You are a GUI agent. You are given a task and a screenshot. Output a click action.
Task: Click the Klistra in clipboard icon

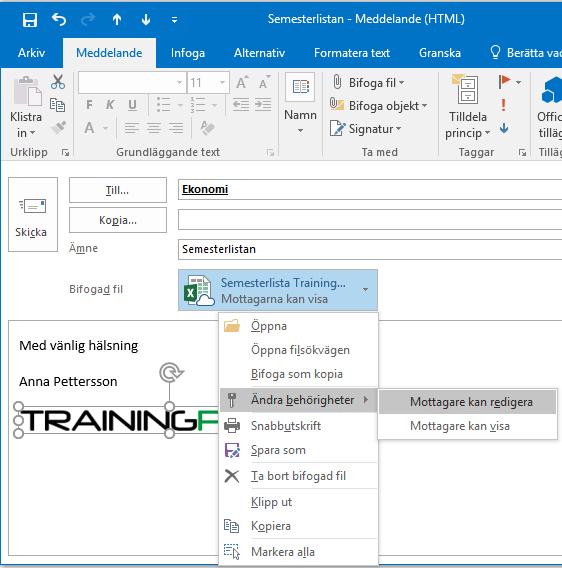coord(27,91)
